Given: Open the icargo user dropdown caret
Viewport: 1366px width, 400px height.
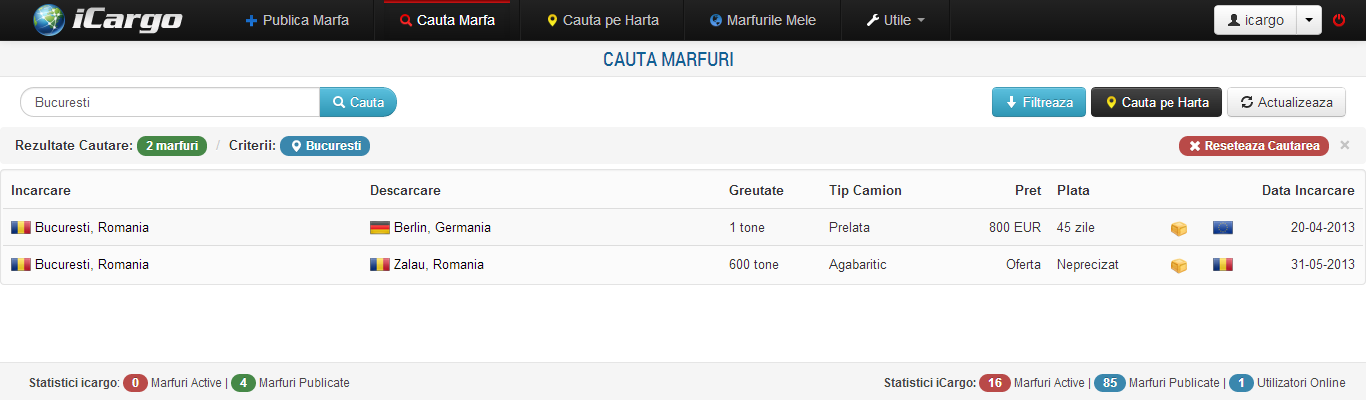Looking at the screenshot, I should [1308, 20].
